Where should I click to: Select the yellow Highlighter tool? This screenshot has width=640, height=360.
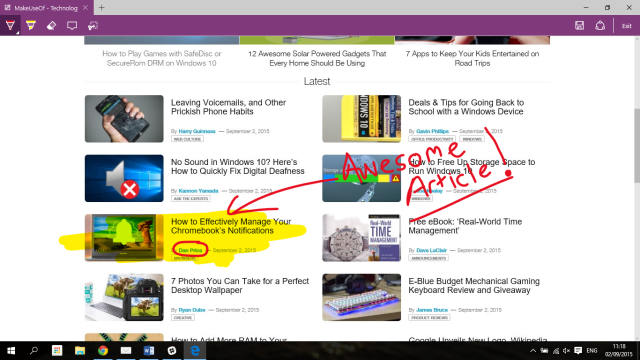31,25
